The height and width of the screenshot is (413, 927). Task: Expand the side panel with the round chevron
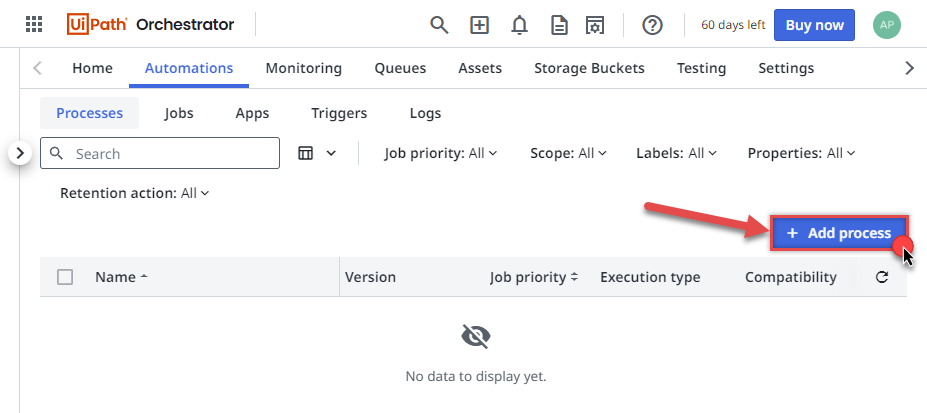(x=21, y=154)
